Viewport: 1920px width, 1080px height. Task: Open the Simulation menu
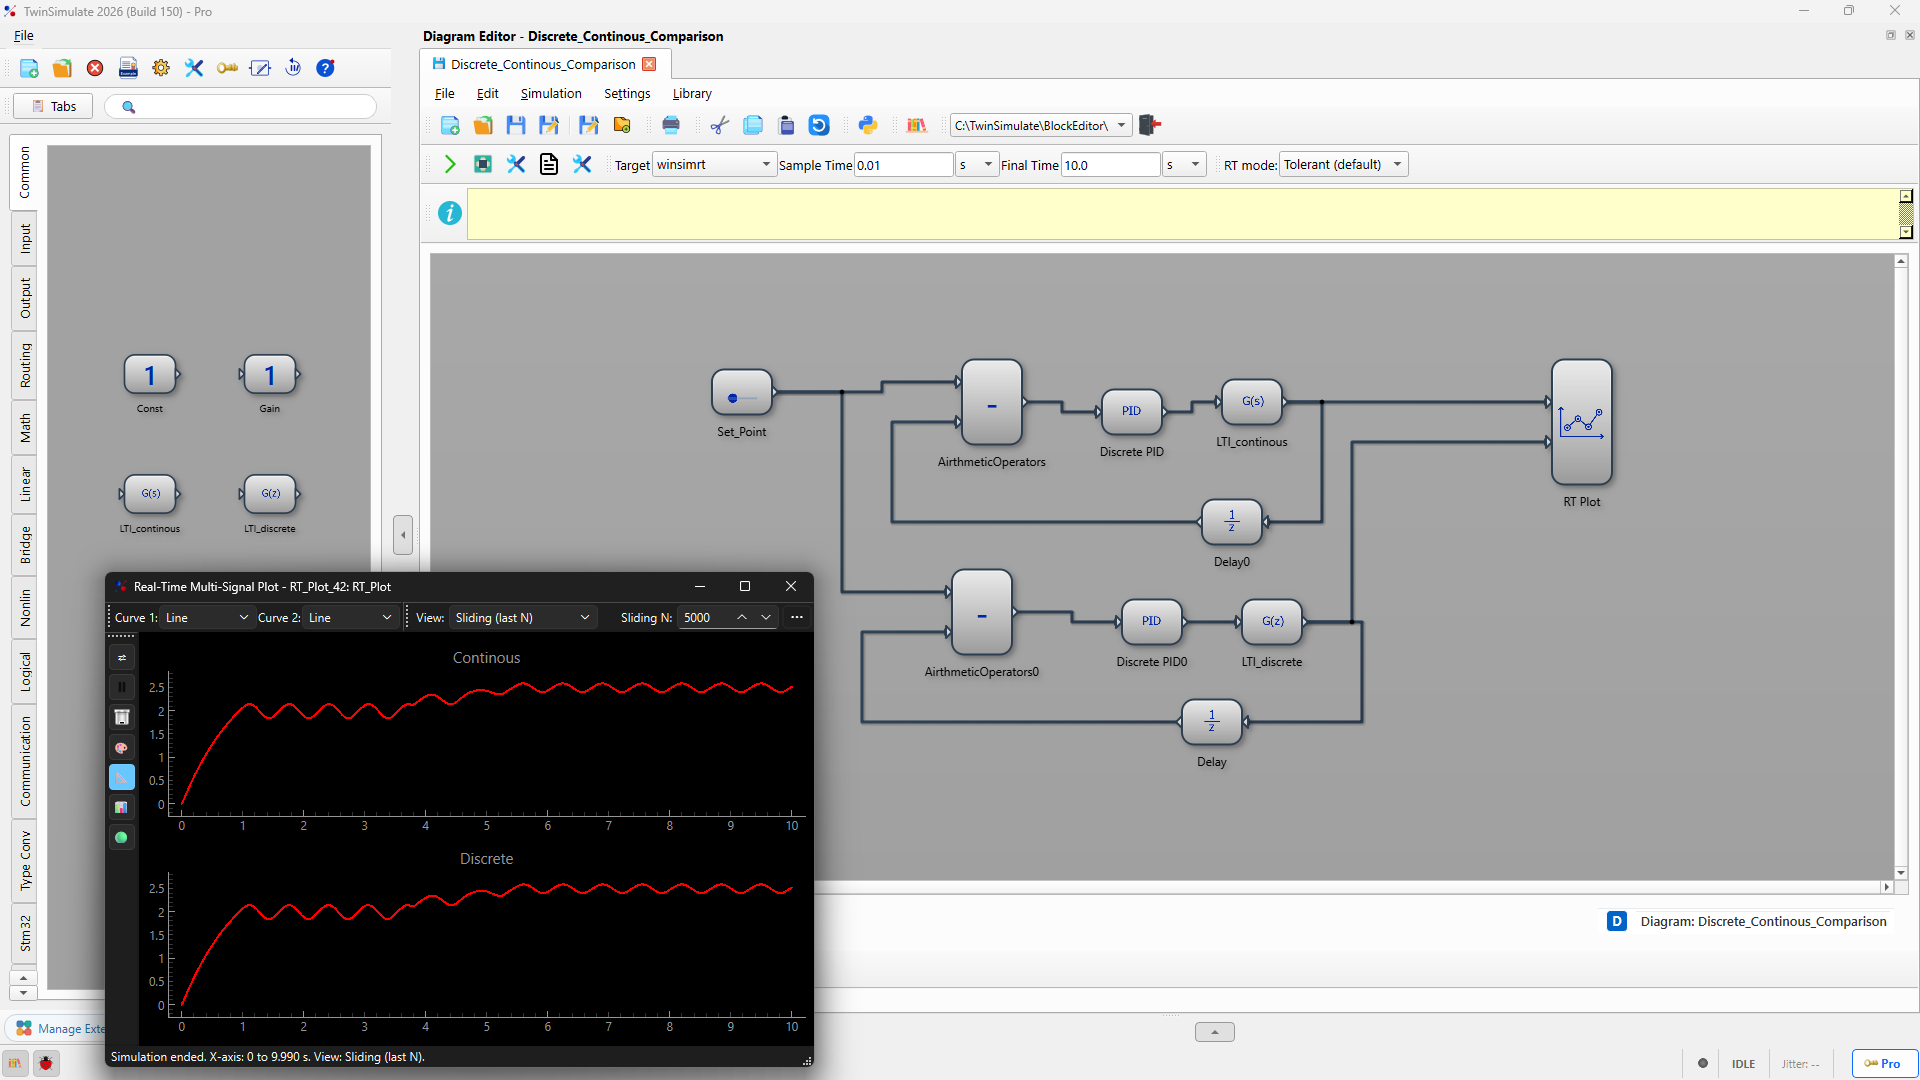[x=550, y=93]
